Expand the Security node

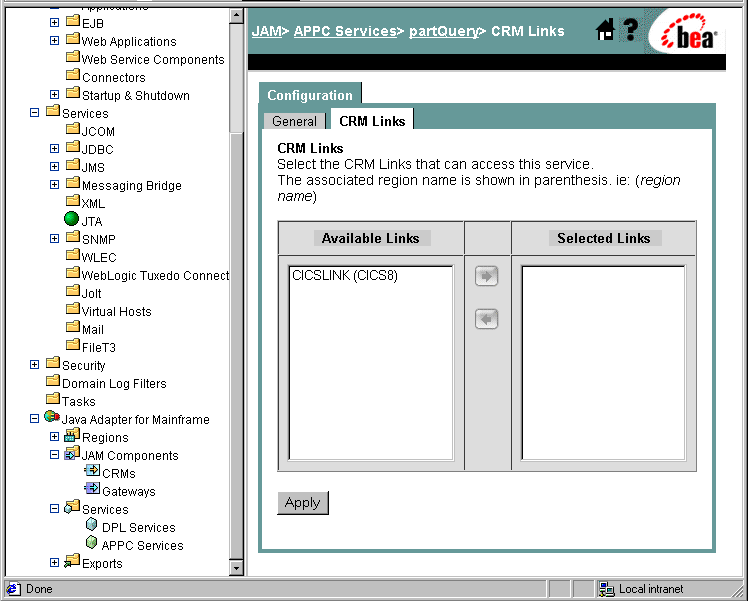click(34, 364)
